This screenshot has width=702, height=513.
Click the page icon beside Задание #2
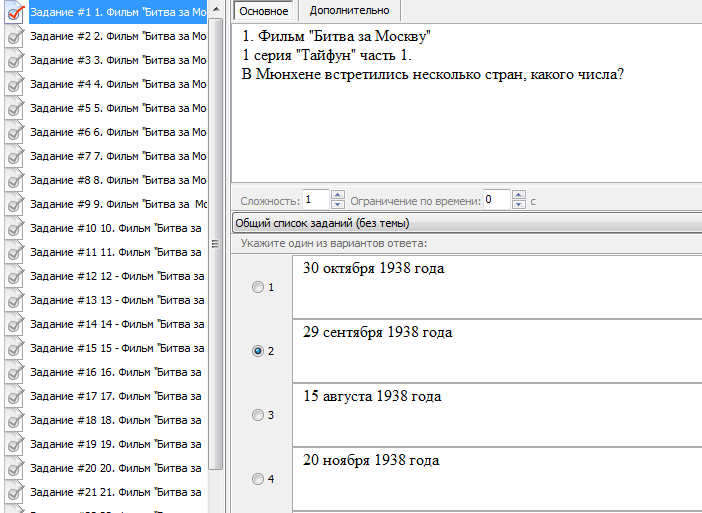coord(14,36)
